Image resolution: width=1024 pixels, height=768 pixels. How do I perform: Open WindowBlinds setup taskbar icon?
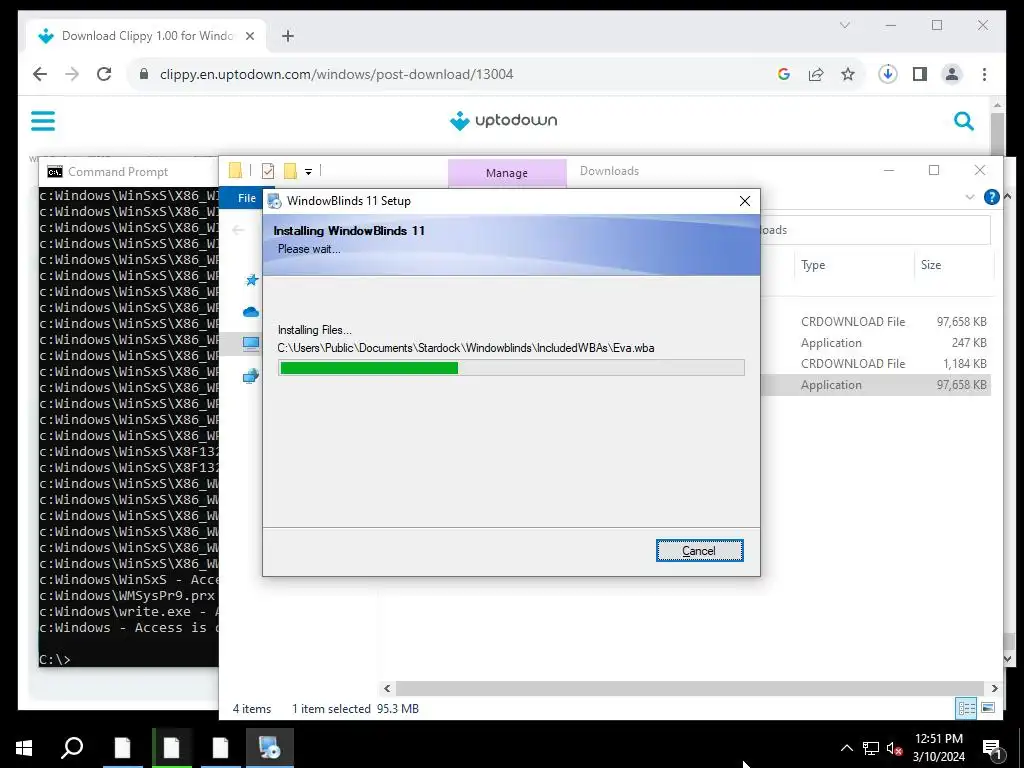tap(270, 748)
